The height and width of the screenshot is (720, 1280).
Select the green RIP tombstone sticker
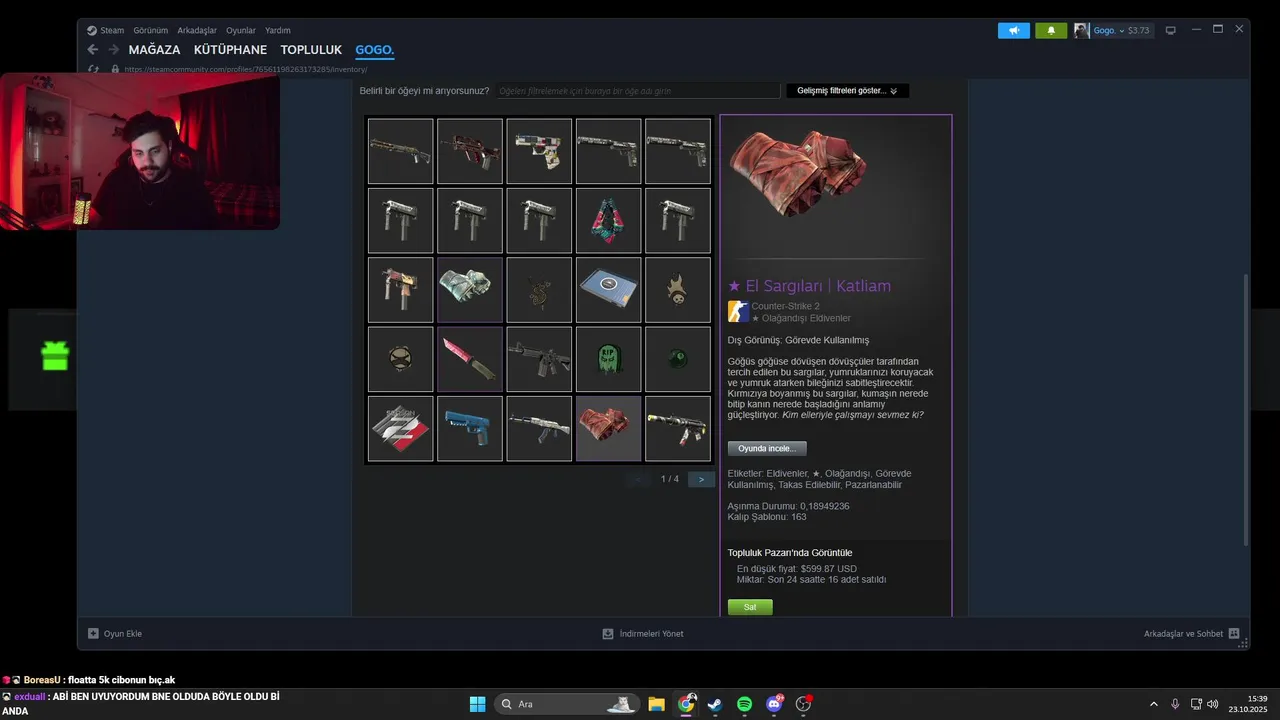click(x=608, y=359)
